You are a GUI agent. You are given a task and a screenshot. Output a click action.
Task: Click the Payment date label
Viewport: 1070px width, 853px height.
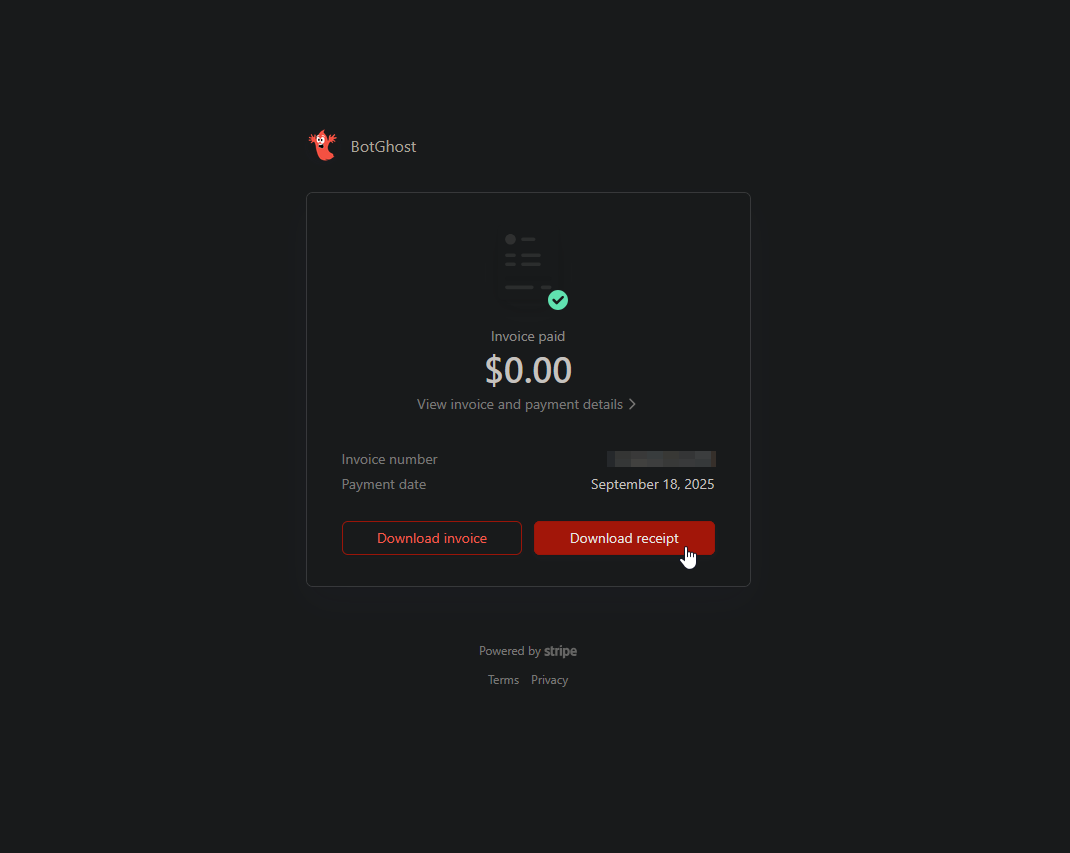(384, 484)
